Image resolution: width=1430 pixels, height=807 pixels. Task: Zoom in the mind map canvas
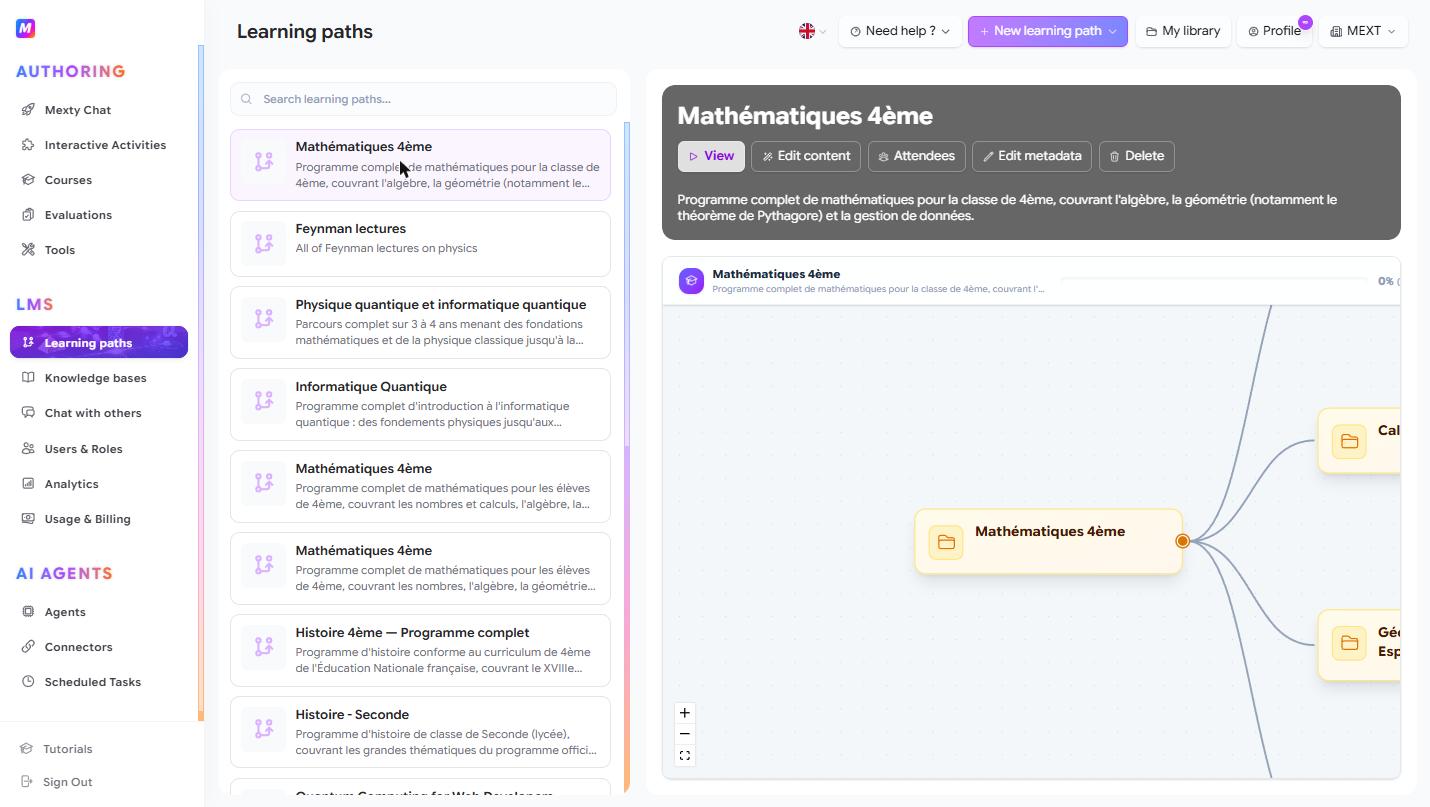click(685, 713)
